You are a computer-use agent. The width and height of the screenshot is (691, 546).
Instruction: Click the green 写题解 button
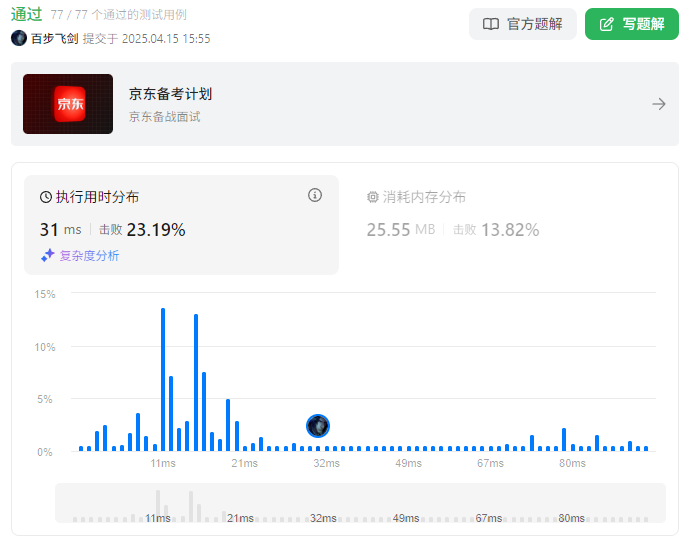[632, 24]
